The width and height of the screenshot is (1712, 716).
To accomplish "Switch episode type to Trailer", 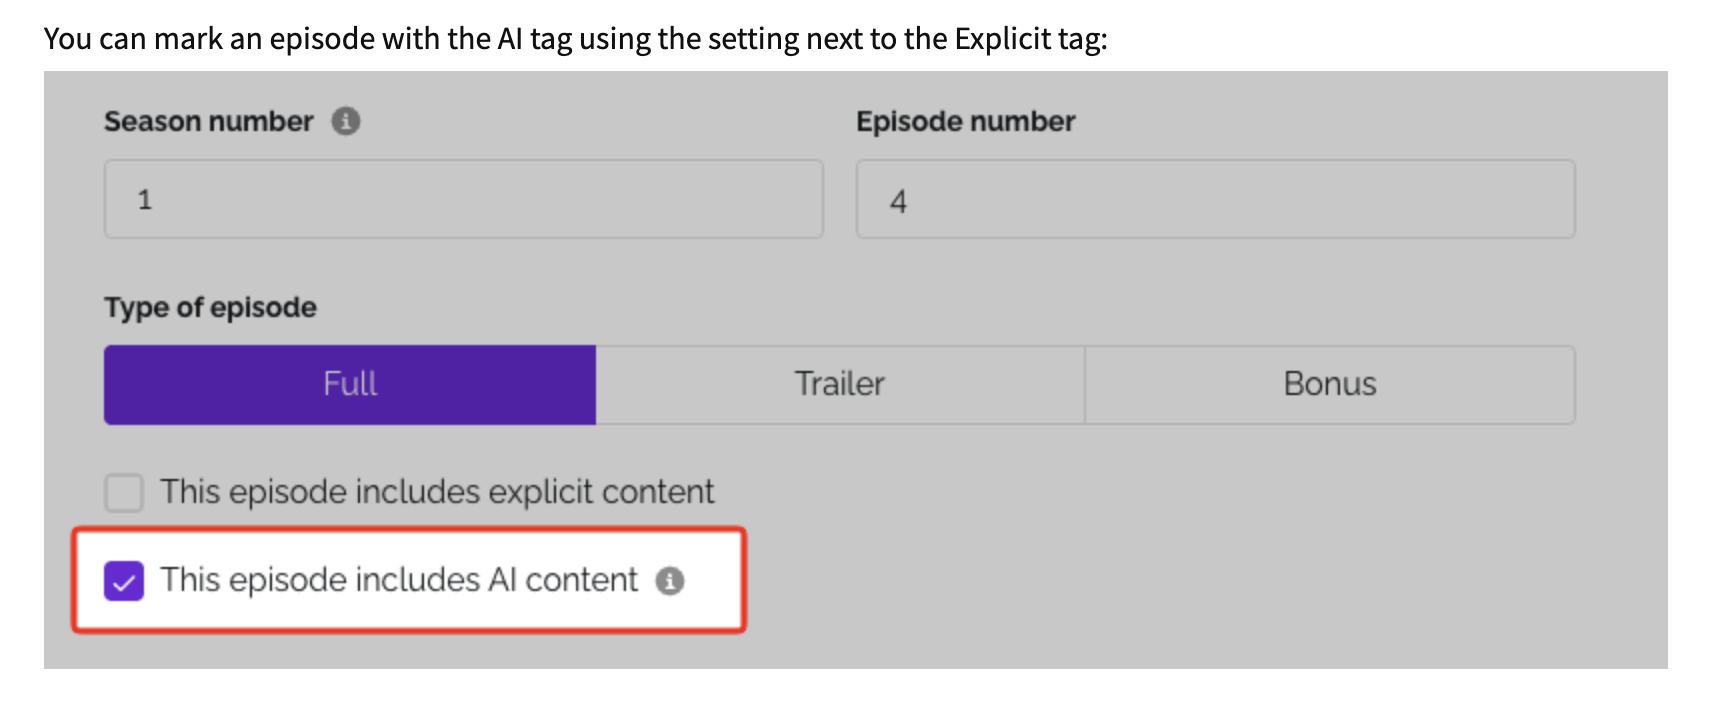I will point(840,384).
